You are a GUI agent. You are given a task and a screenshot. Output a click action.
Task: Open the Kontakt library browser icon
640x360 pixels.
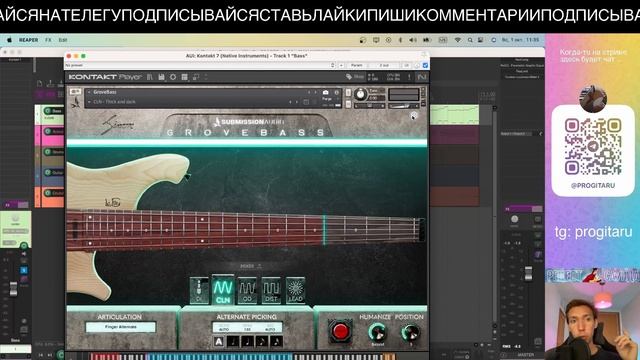click(149, 77)
